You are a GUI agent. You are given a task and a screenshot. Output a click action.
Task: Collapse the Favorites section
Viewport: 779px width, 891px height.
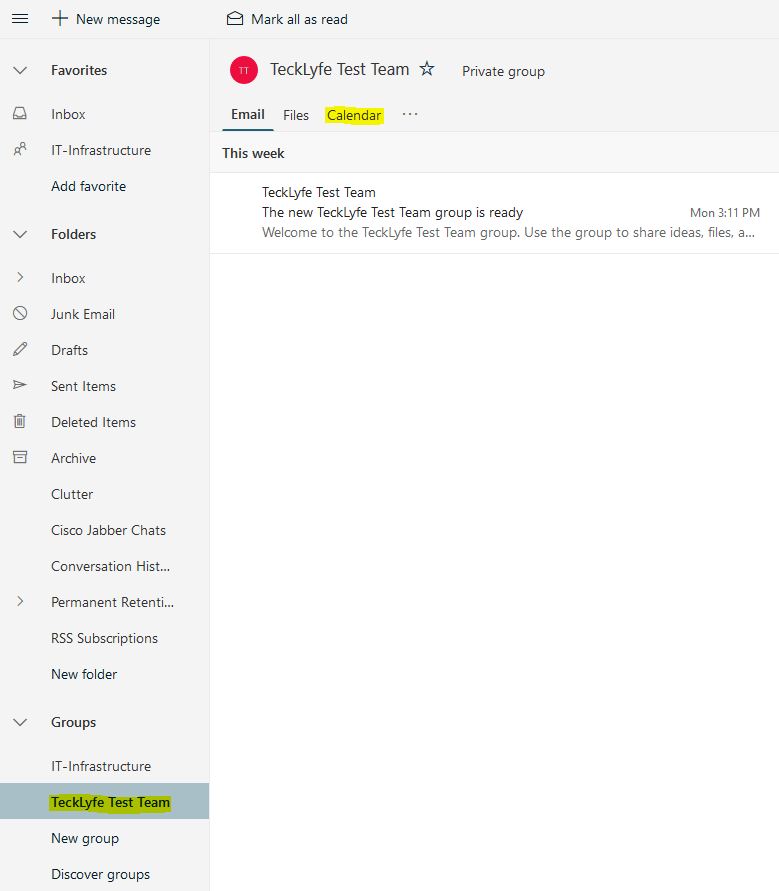click(x=20, y=70)
